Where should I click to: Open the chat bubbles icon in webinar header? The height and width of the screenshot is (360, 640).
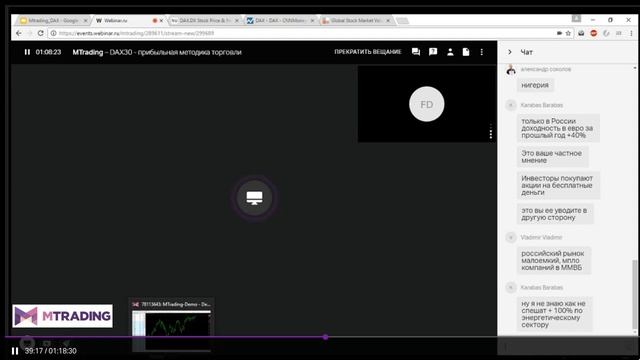point(416,52)
